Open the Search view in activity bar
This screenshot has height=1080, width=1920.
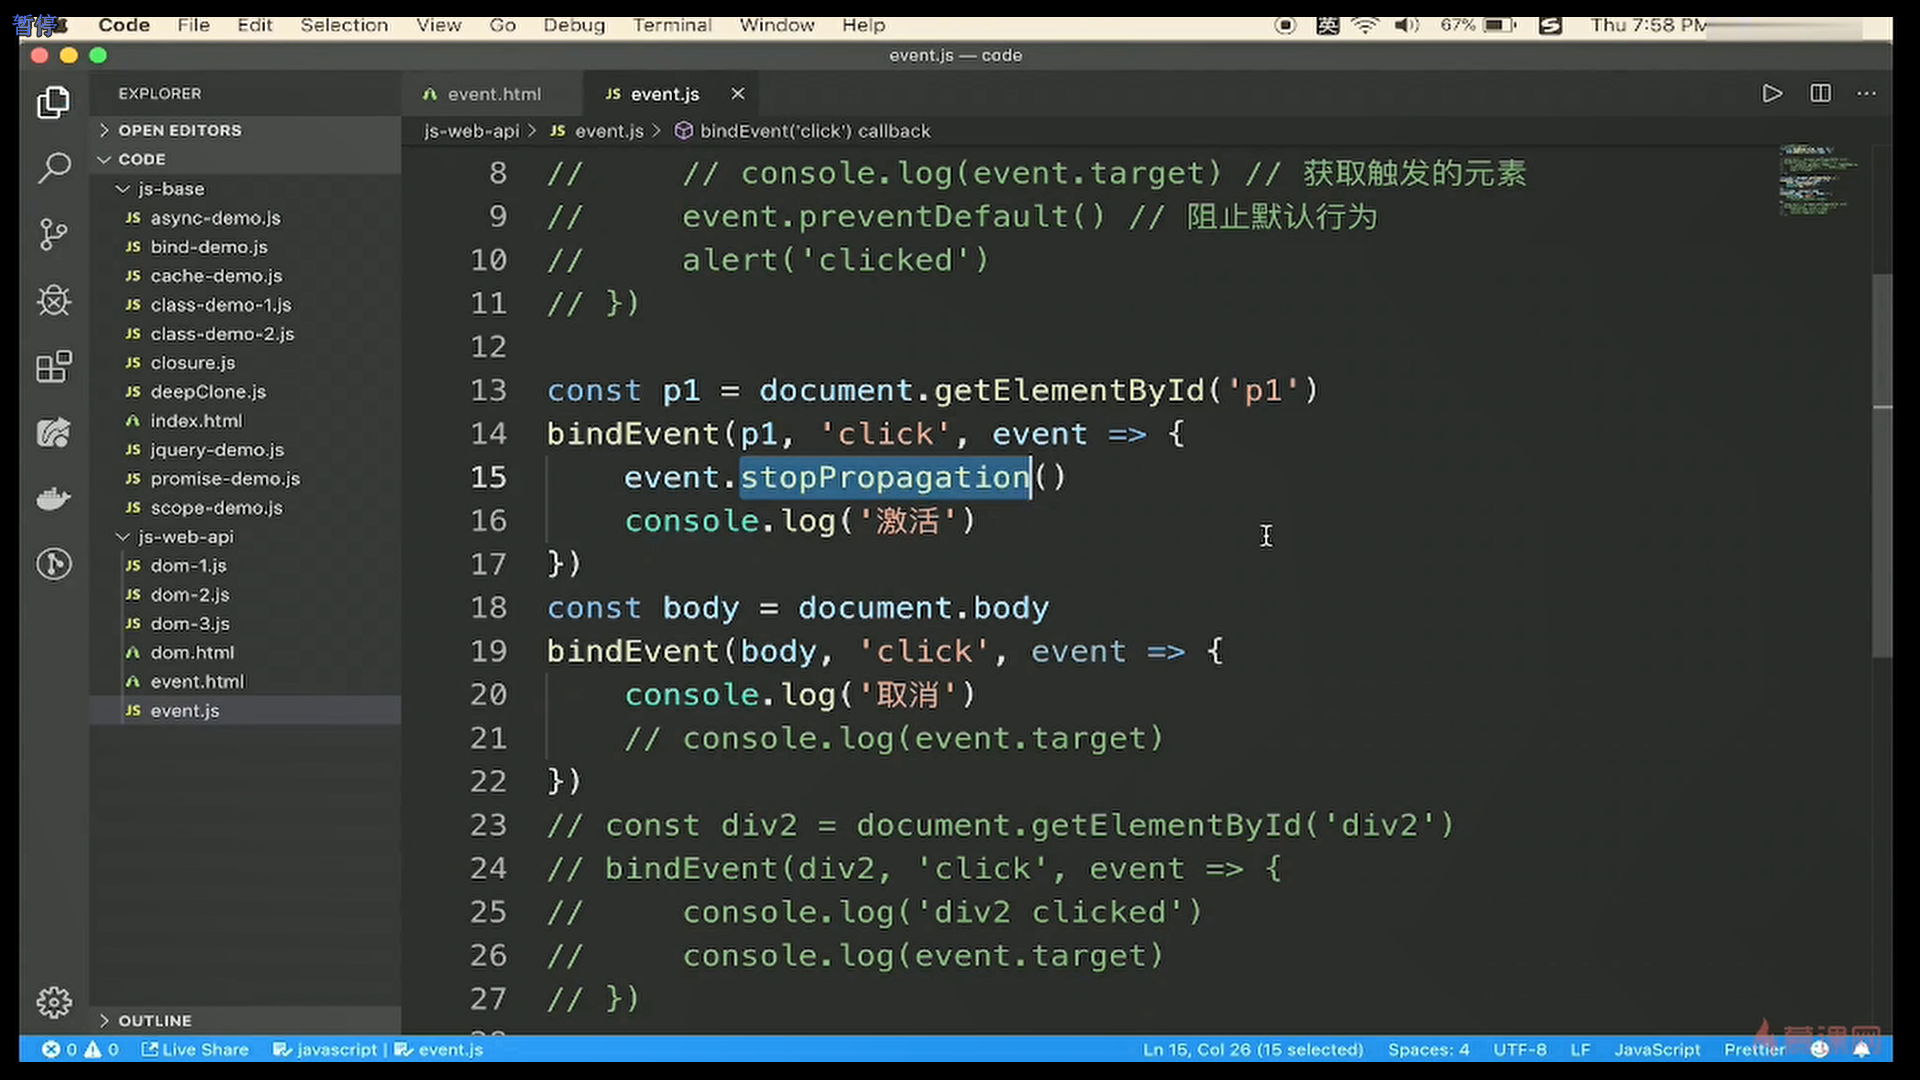coord(54,168)
